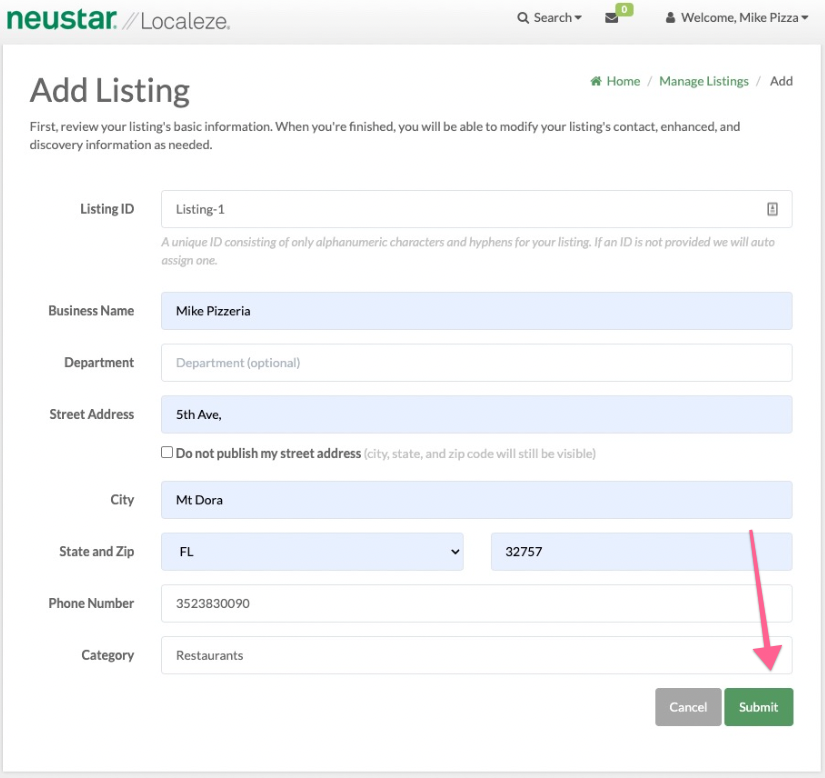Open the Search dropdown menu
Viewport: 825px width, 778px height.
click(x=550, y=18)
